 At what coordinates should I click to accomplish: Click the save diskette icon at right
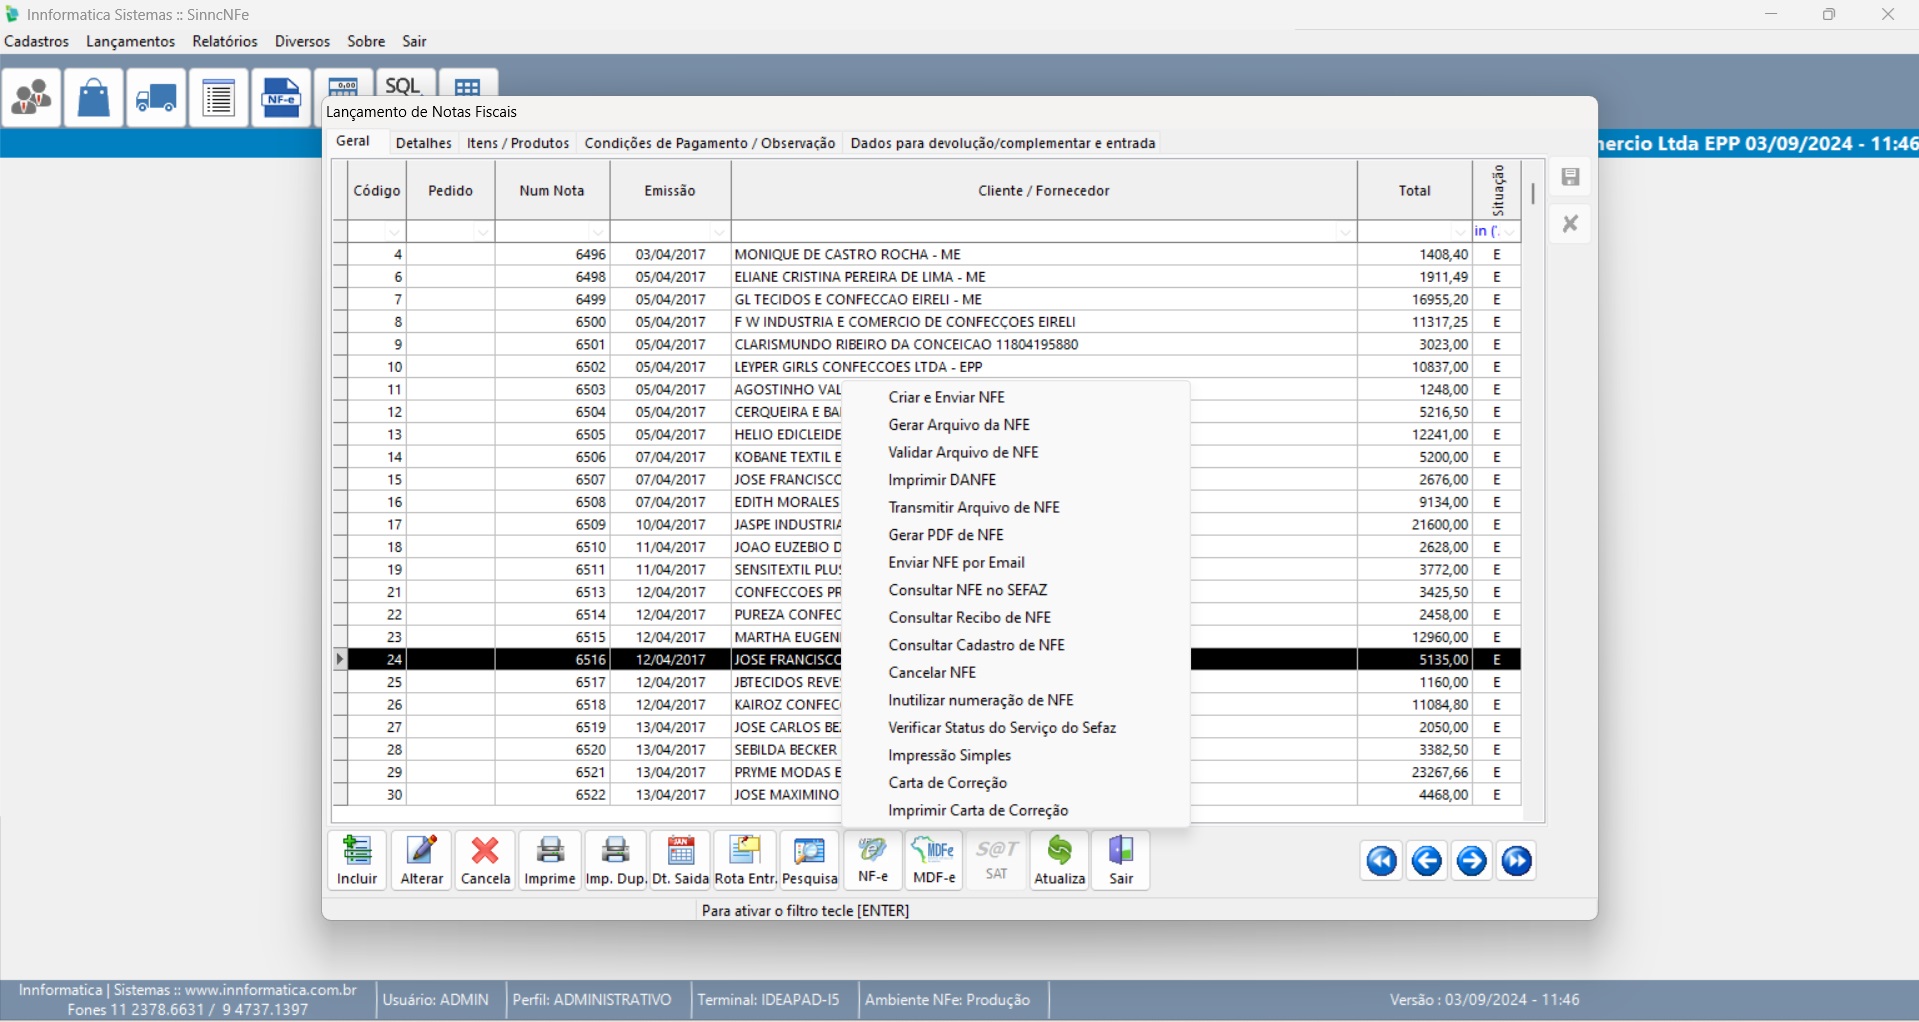(1570, 178)
